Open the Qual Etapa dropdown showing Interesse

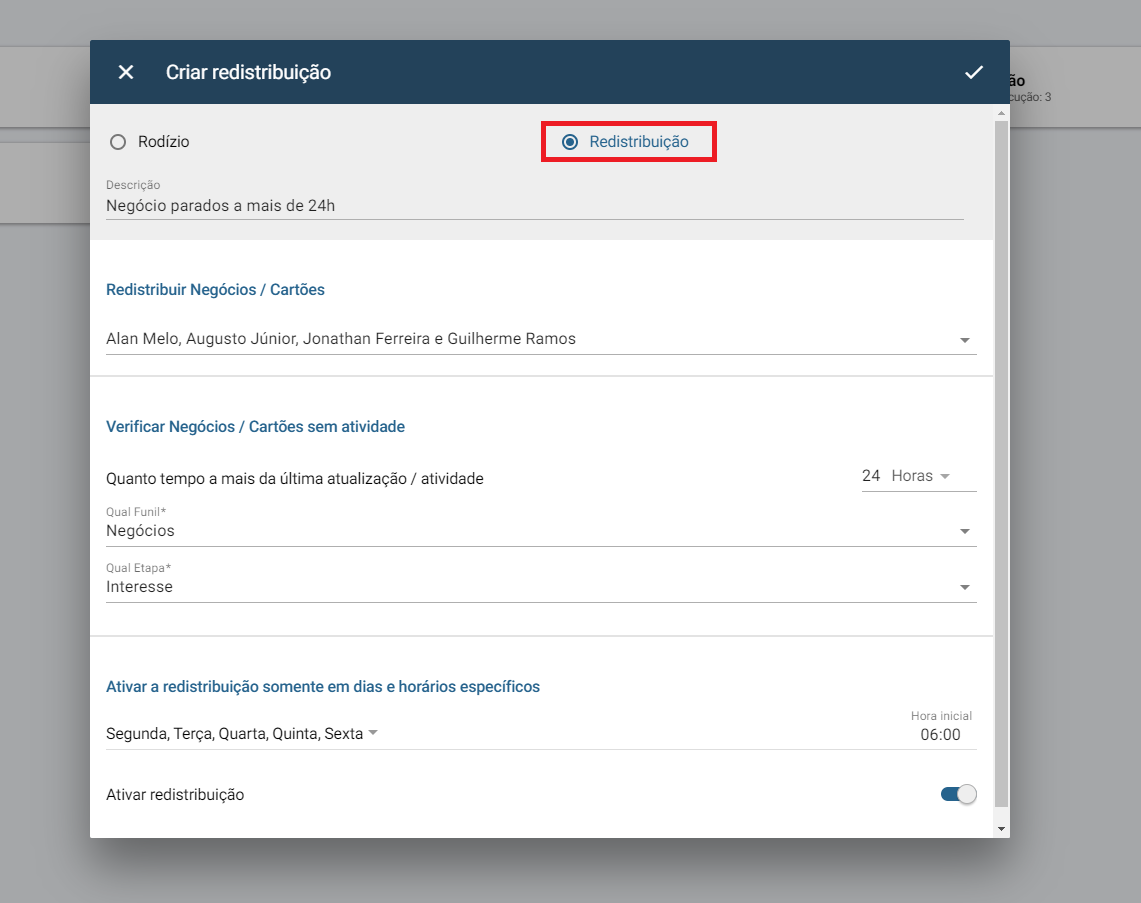(x=541, y=587)
